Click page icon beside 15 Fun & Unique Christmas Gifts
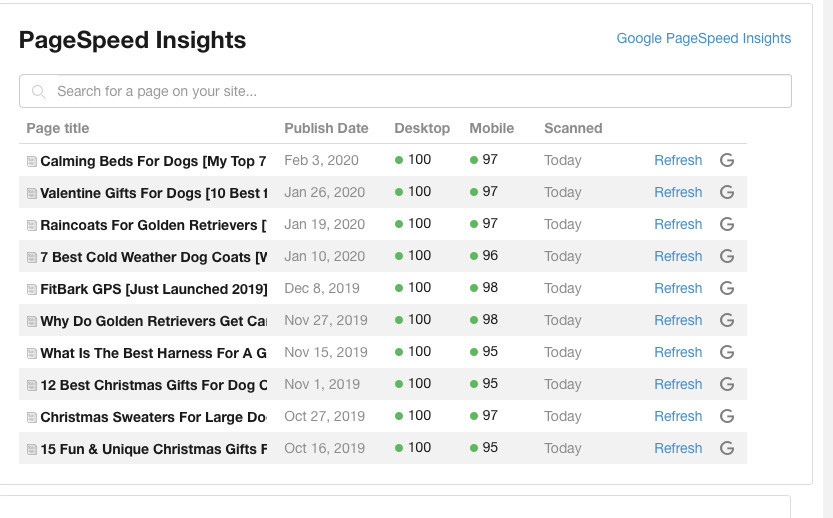The width and height of the screenshot is (833, 518). [32, 449]
